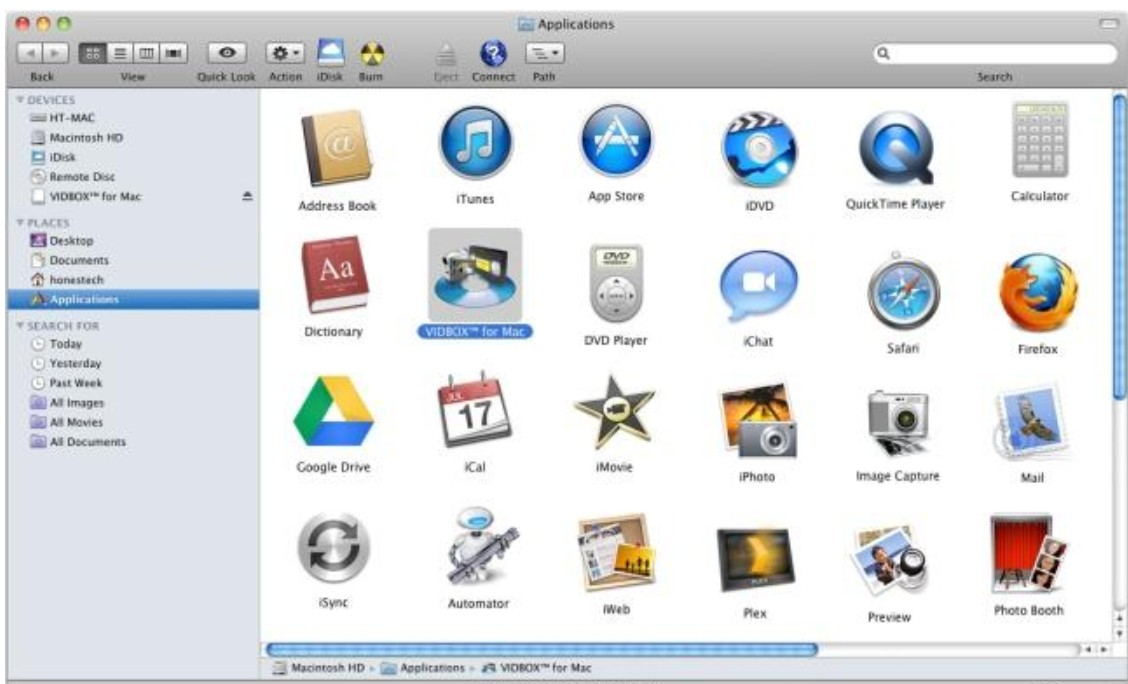
Task: Go forward with the right arrow button
Action: coord(55,53)
